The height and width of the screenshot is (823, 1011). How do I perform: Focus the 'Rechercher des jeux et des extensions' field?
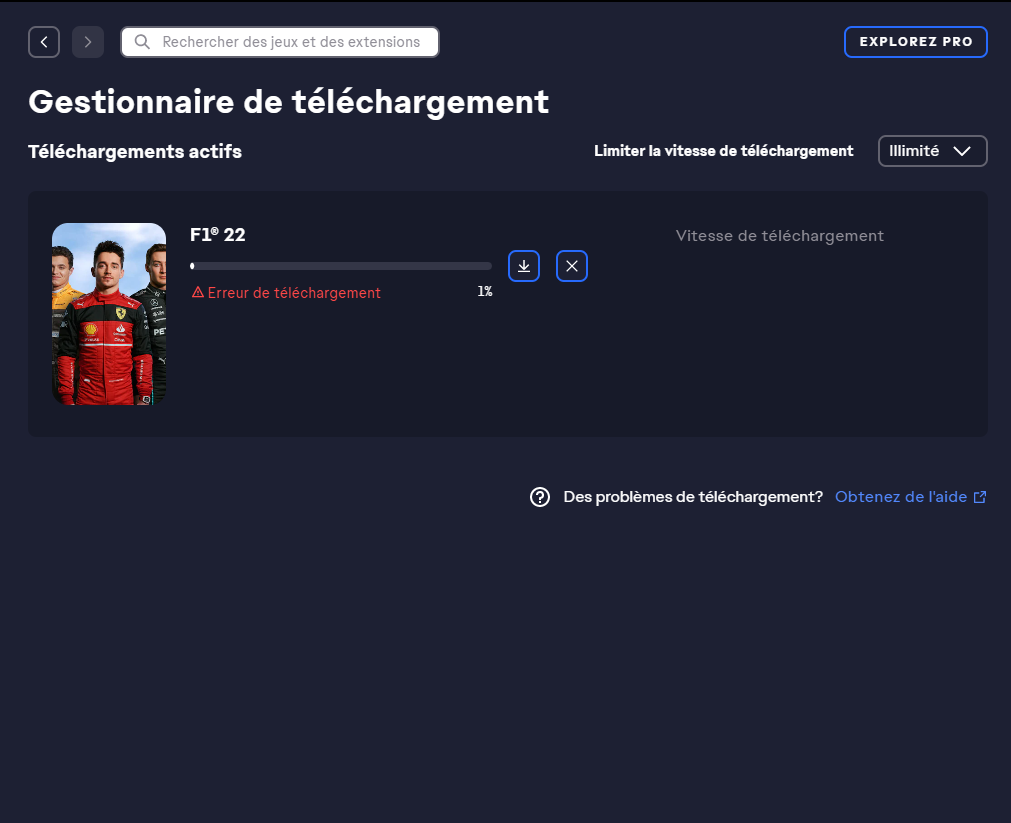point(280,42)
